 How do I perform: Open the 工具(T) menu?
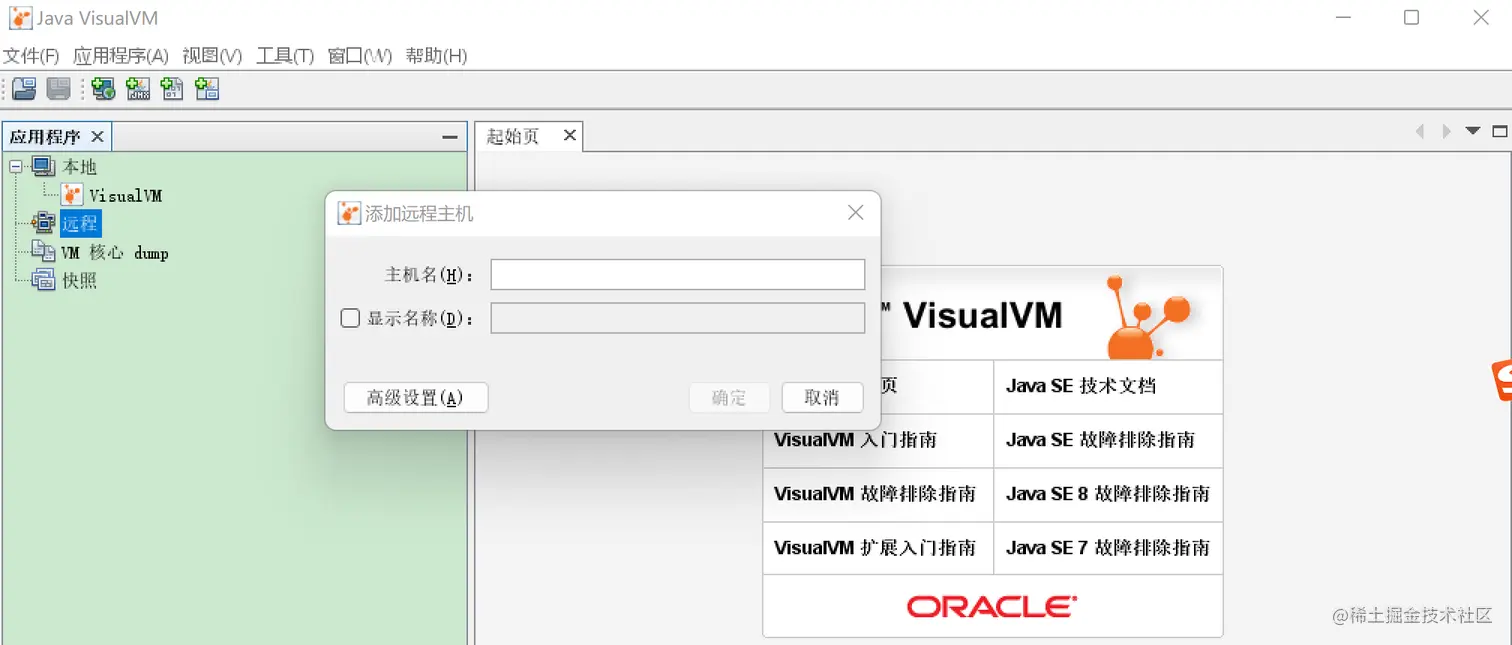click(285, 56)
